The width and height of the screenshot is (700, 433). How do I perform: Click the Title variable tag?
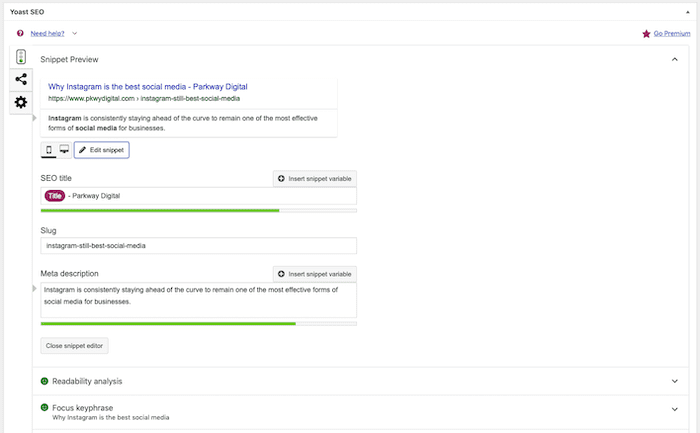click(x=54, y=196)
